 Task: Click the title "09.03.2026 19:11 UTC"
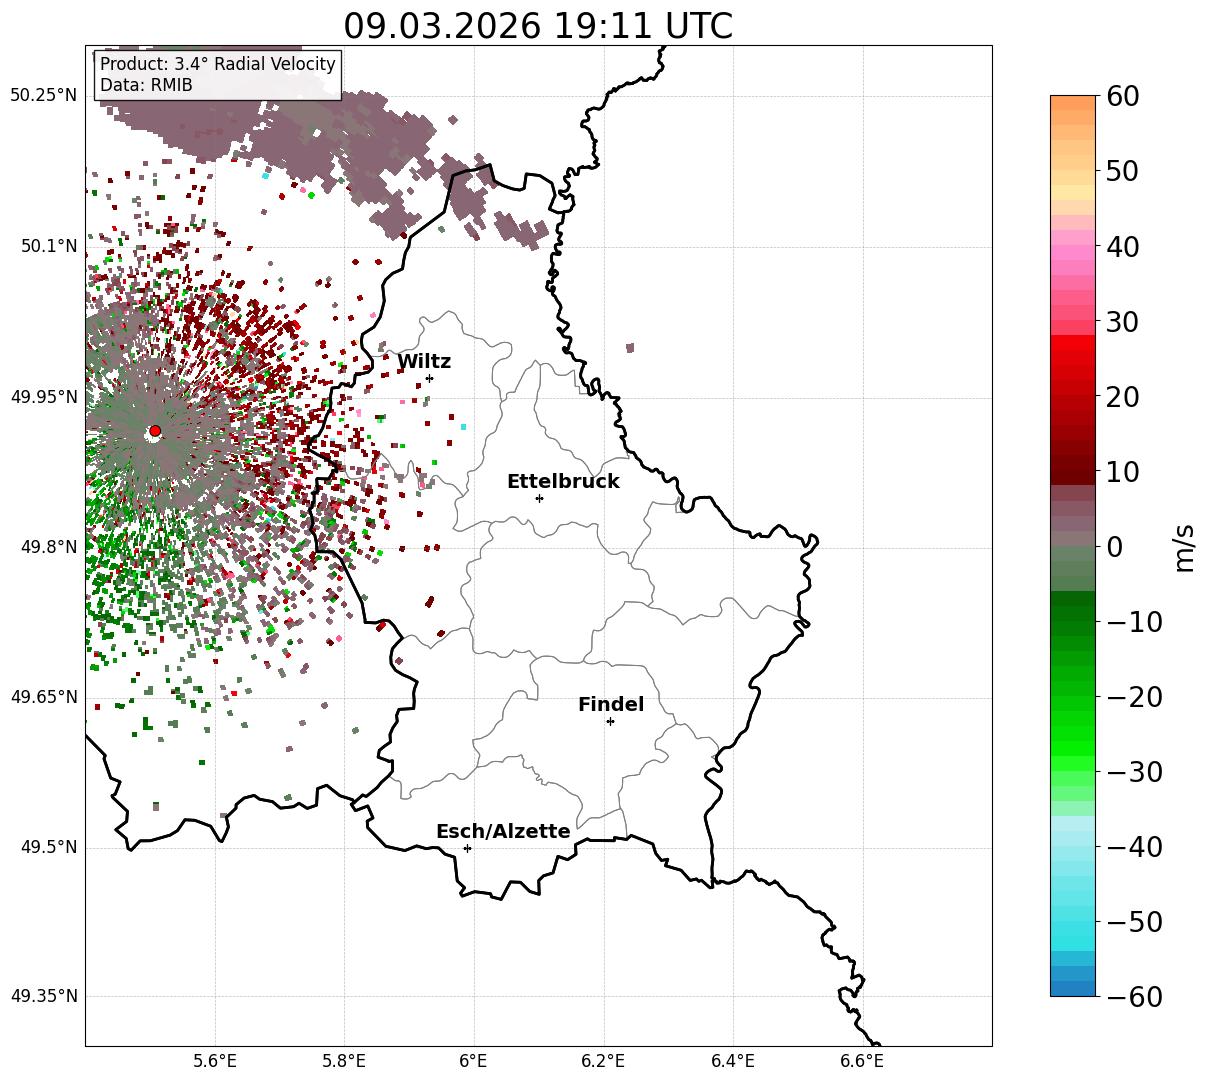point(538,26)
